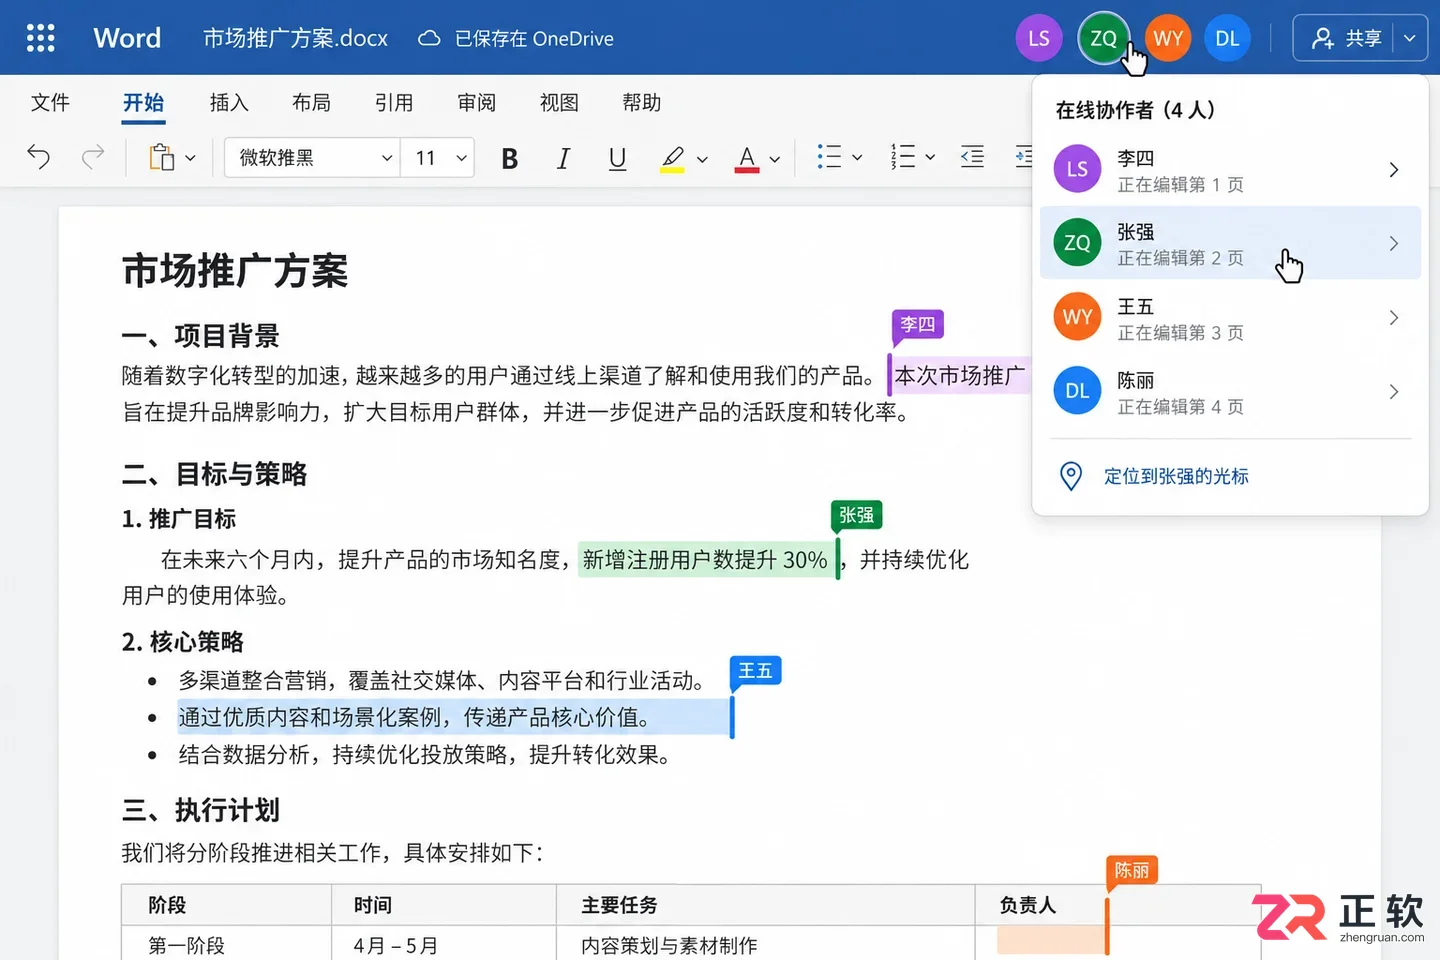Toggle bold formatting
Screen dimensions: 1440x960
[x=510, y=158]
